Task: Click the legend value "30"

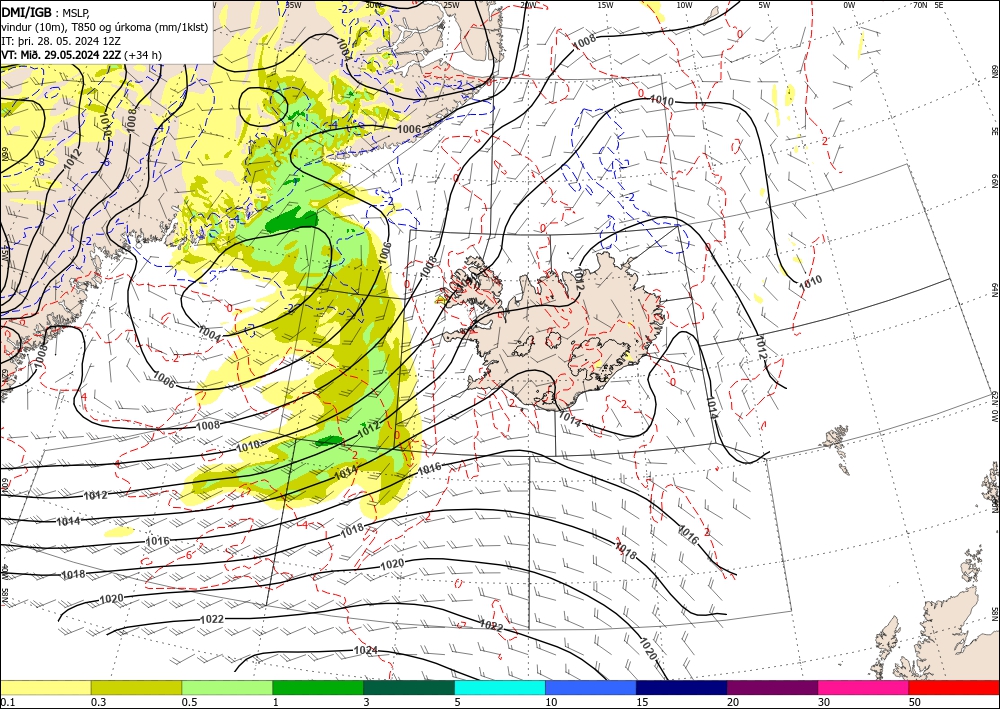Action: click(x=824, y=702)
